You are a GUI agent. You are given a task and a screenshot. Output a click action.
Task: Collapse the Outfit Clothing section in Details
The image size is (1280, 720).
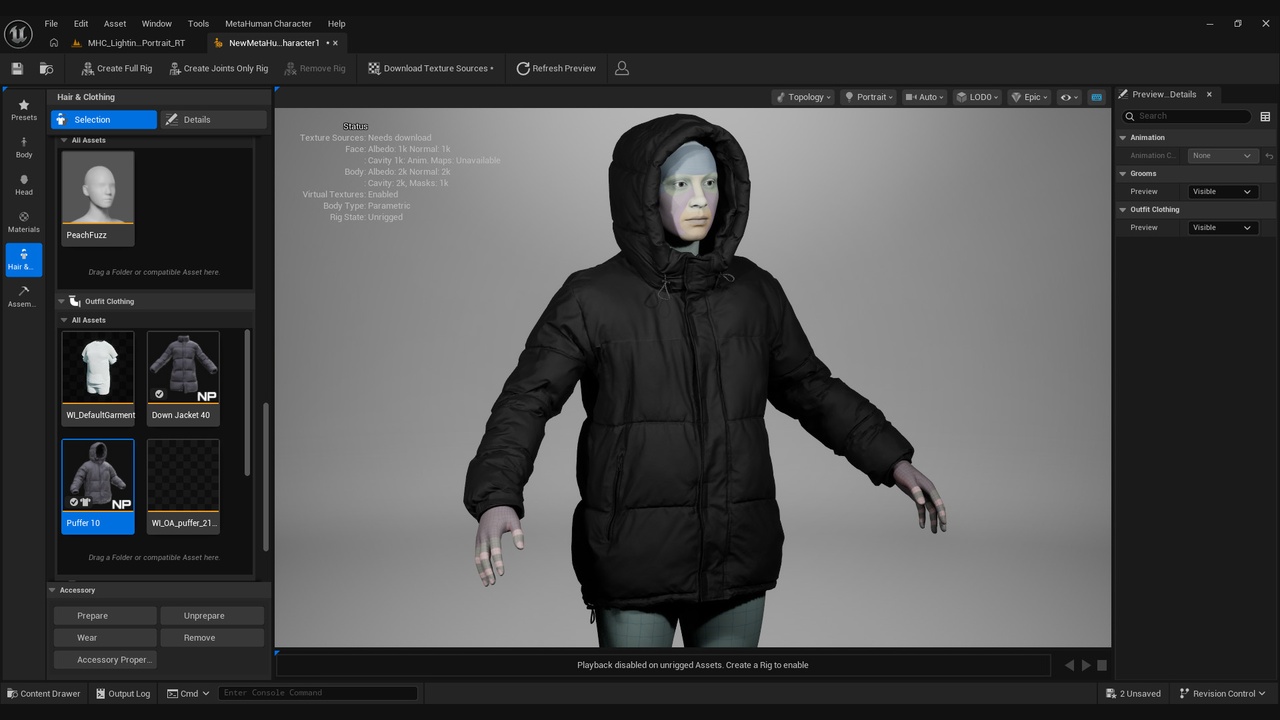point(1123,209)
